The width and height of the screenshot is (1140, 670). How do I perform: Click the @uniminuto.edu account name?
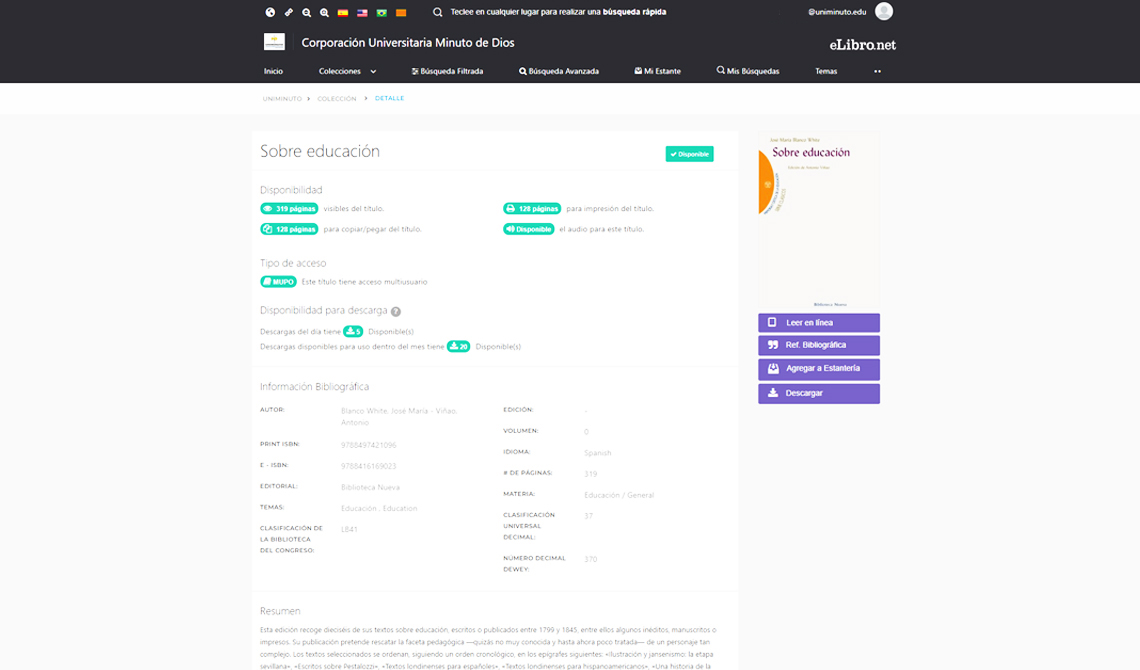point(837,12)
